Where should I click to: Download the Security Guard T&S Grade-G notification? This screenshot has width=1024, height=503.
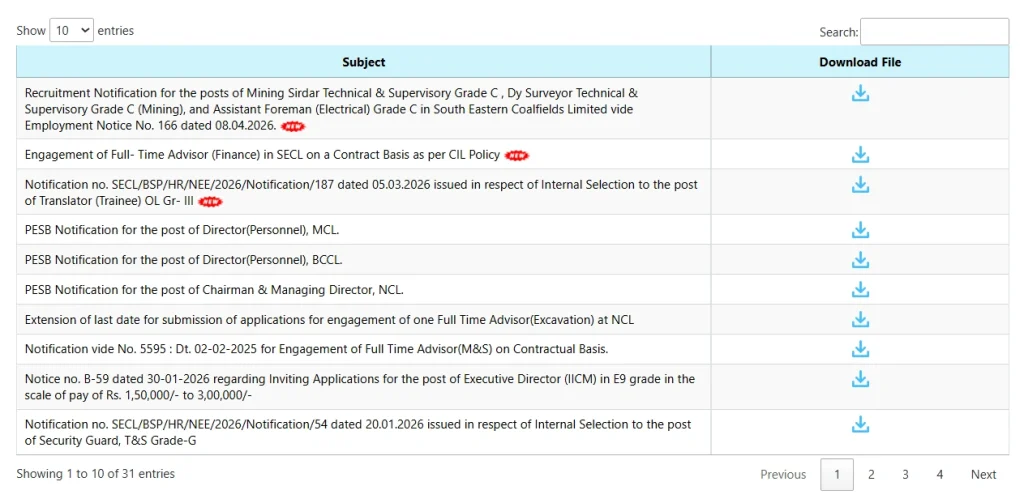[860, 425]
